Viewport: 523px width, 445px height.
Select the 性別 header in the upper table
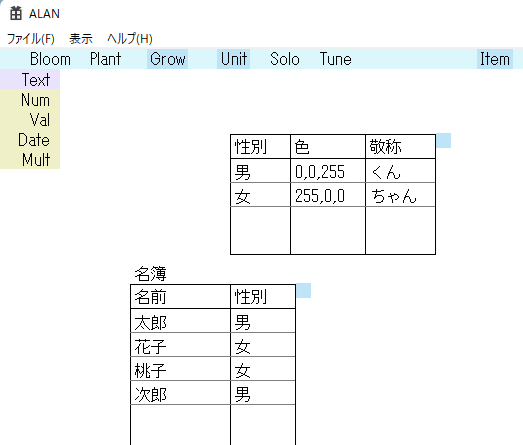coord(260,146)
